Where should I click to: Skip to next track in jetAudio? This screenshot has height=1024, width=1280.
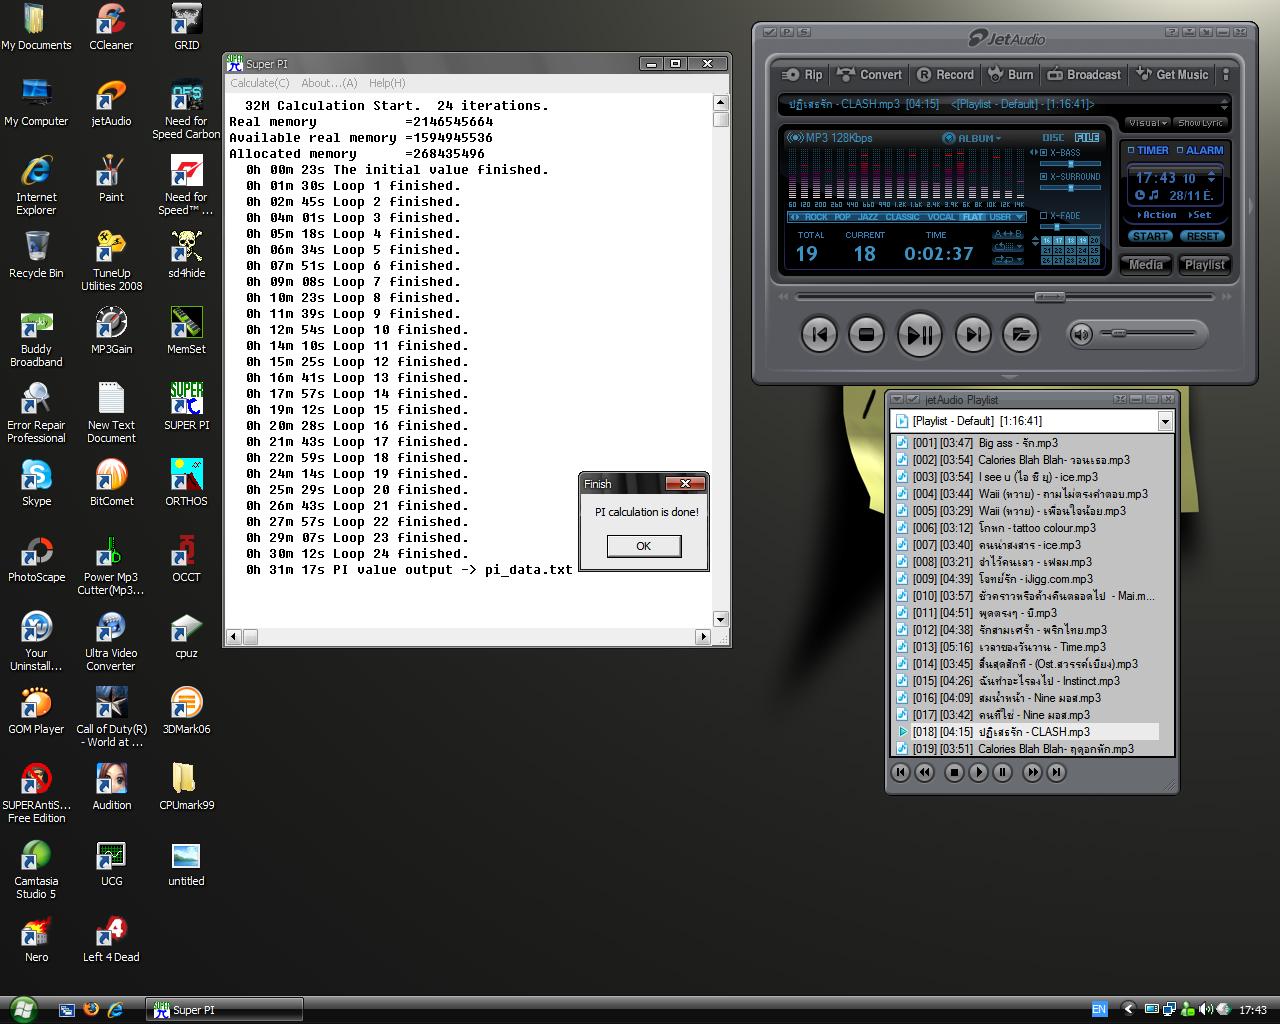pyautogui.click(x=973, y=335)
